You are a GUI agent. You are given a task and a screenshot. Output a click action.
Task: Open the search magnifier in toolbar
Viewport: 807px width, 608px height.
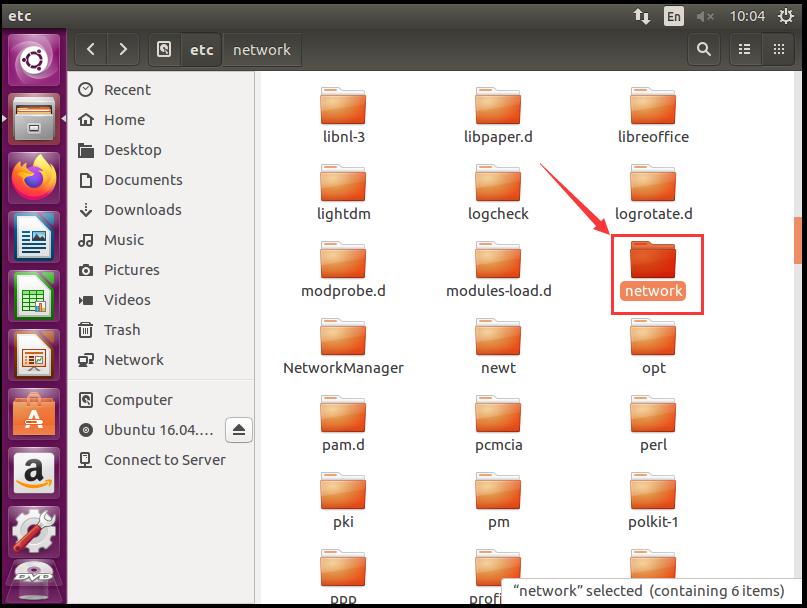tap(704, 49)
